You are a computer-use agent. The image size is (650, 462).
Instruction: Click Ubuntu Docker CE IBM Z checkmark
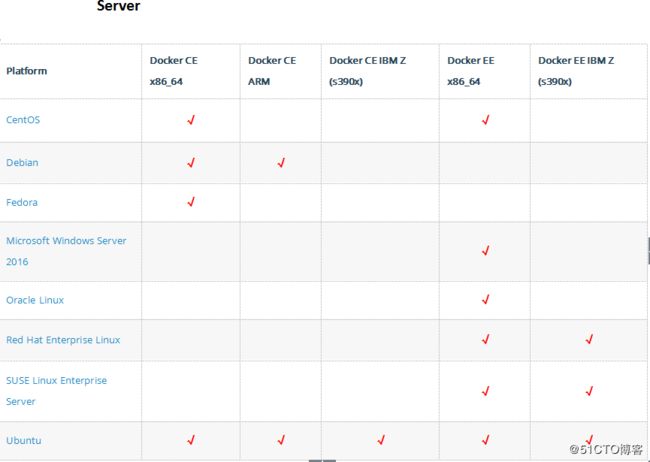[x=381, y=440]
